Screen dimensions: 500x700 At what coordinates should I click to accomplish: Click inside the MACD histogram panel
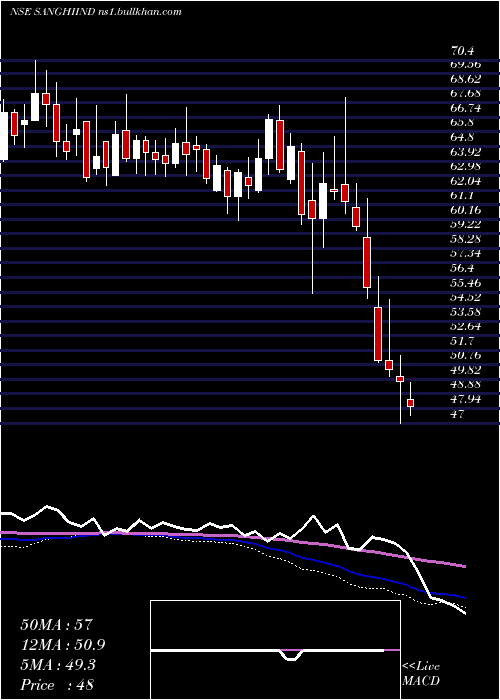point(275,650)
